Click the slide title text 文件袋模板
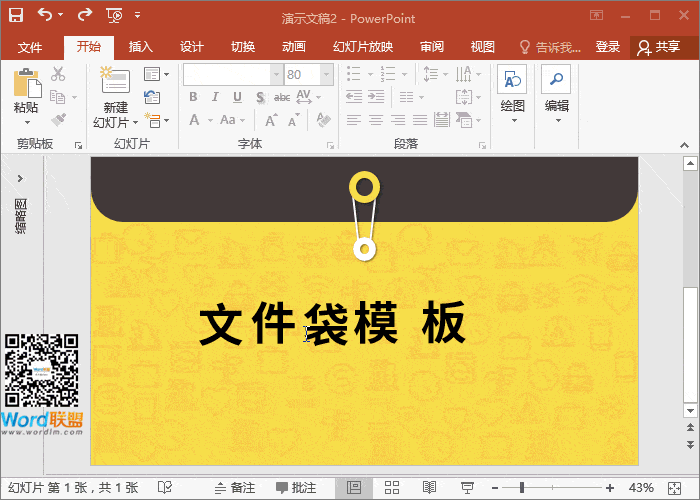 (x=332, y=325)
